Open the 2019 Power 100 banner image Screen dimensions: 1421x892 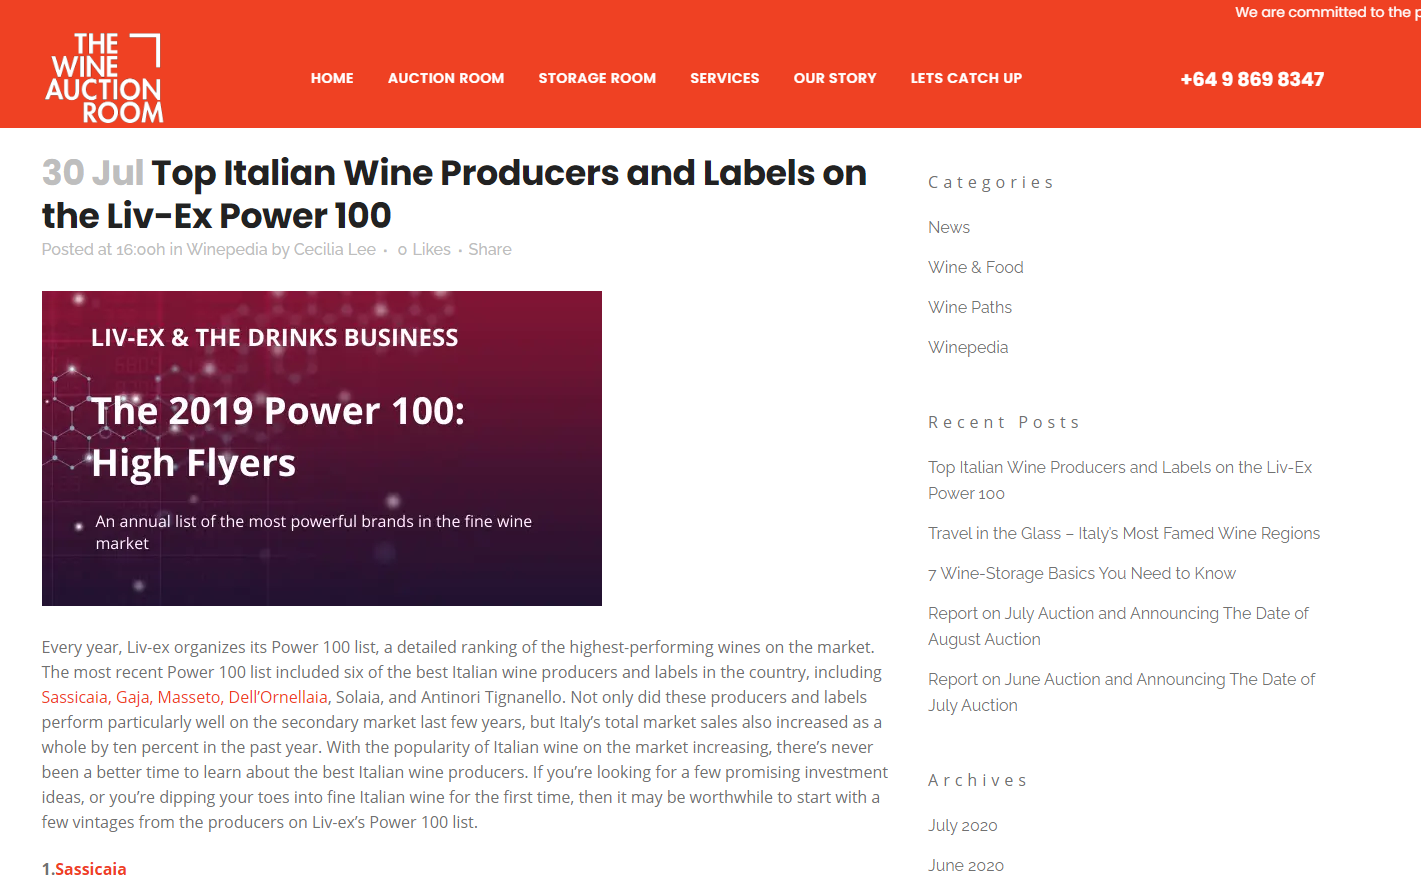322,448
